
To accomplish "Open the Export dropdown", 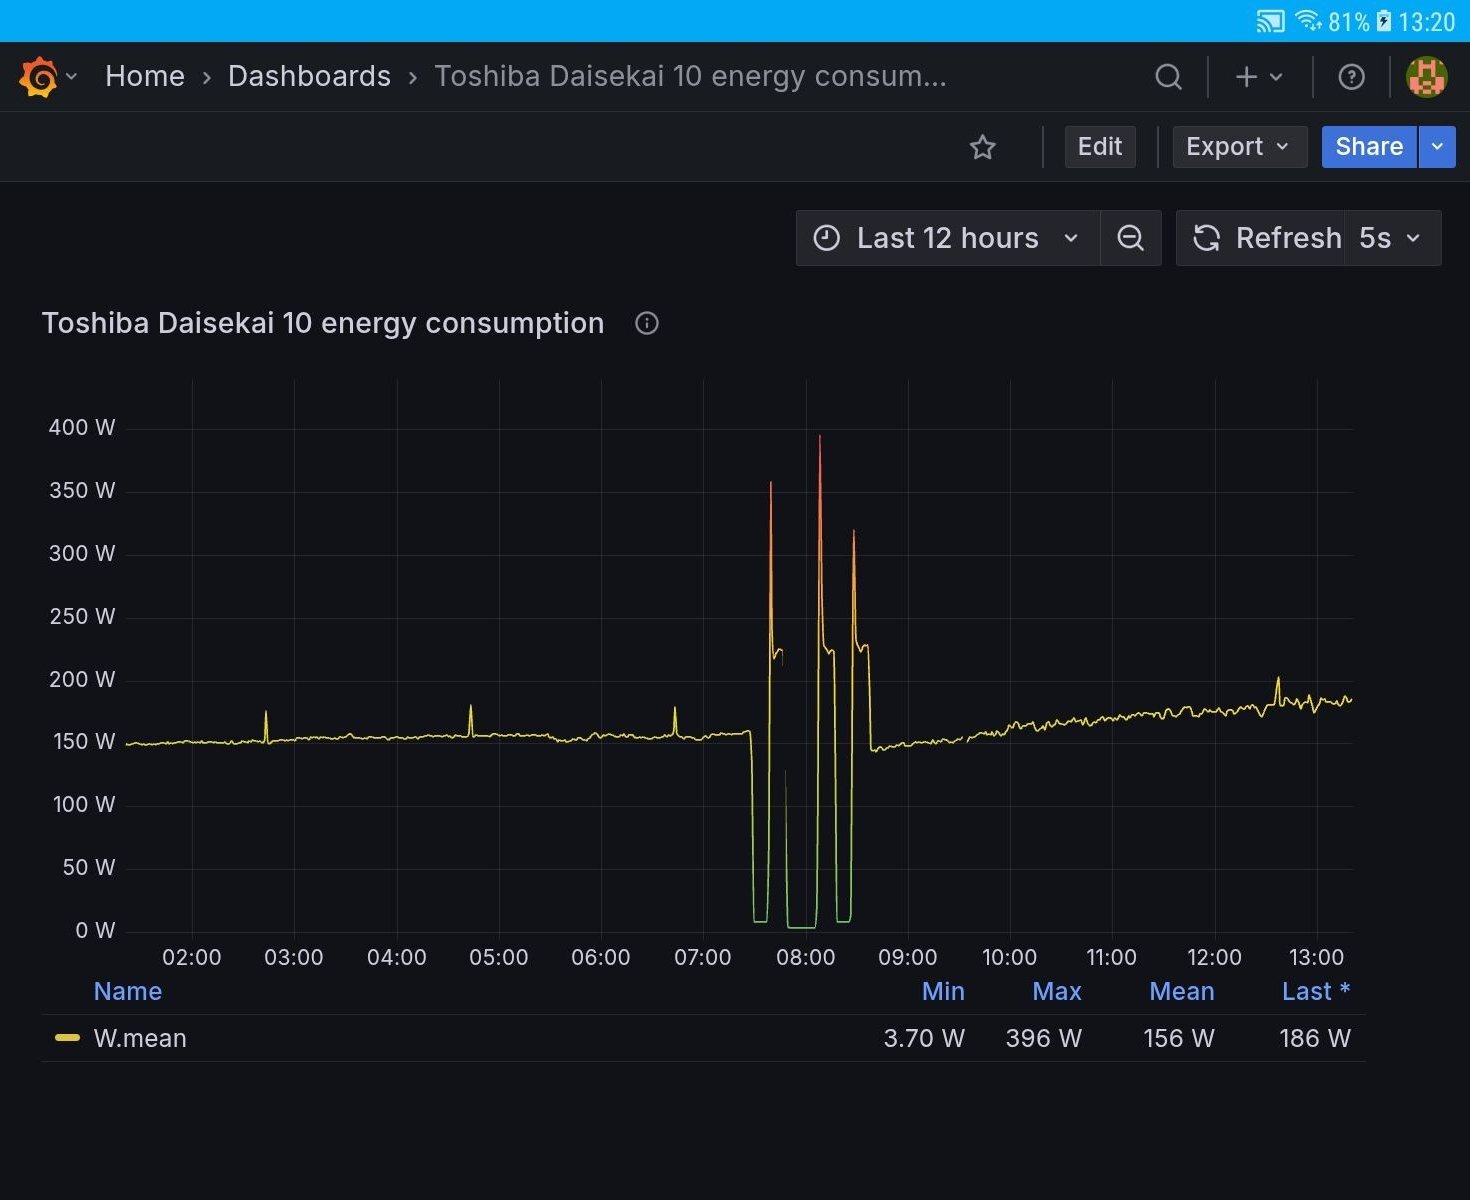I will tap(1239, 147).
